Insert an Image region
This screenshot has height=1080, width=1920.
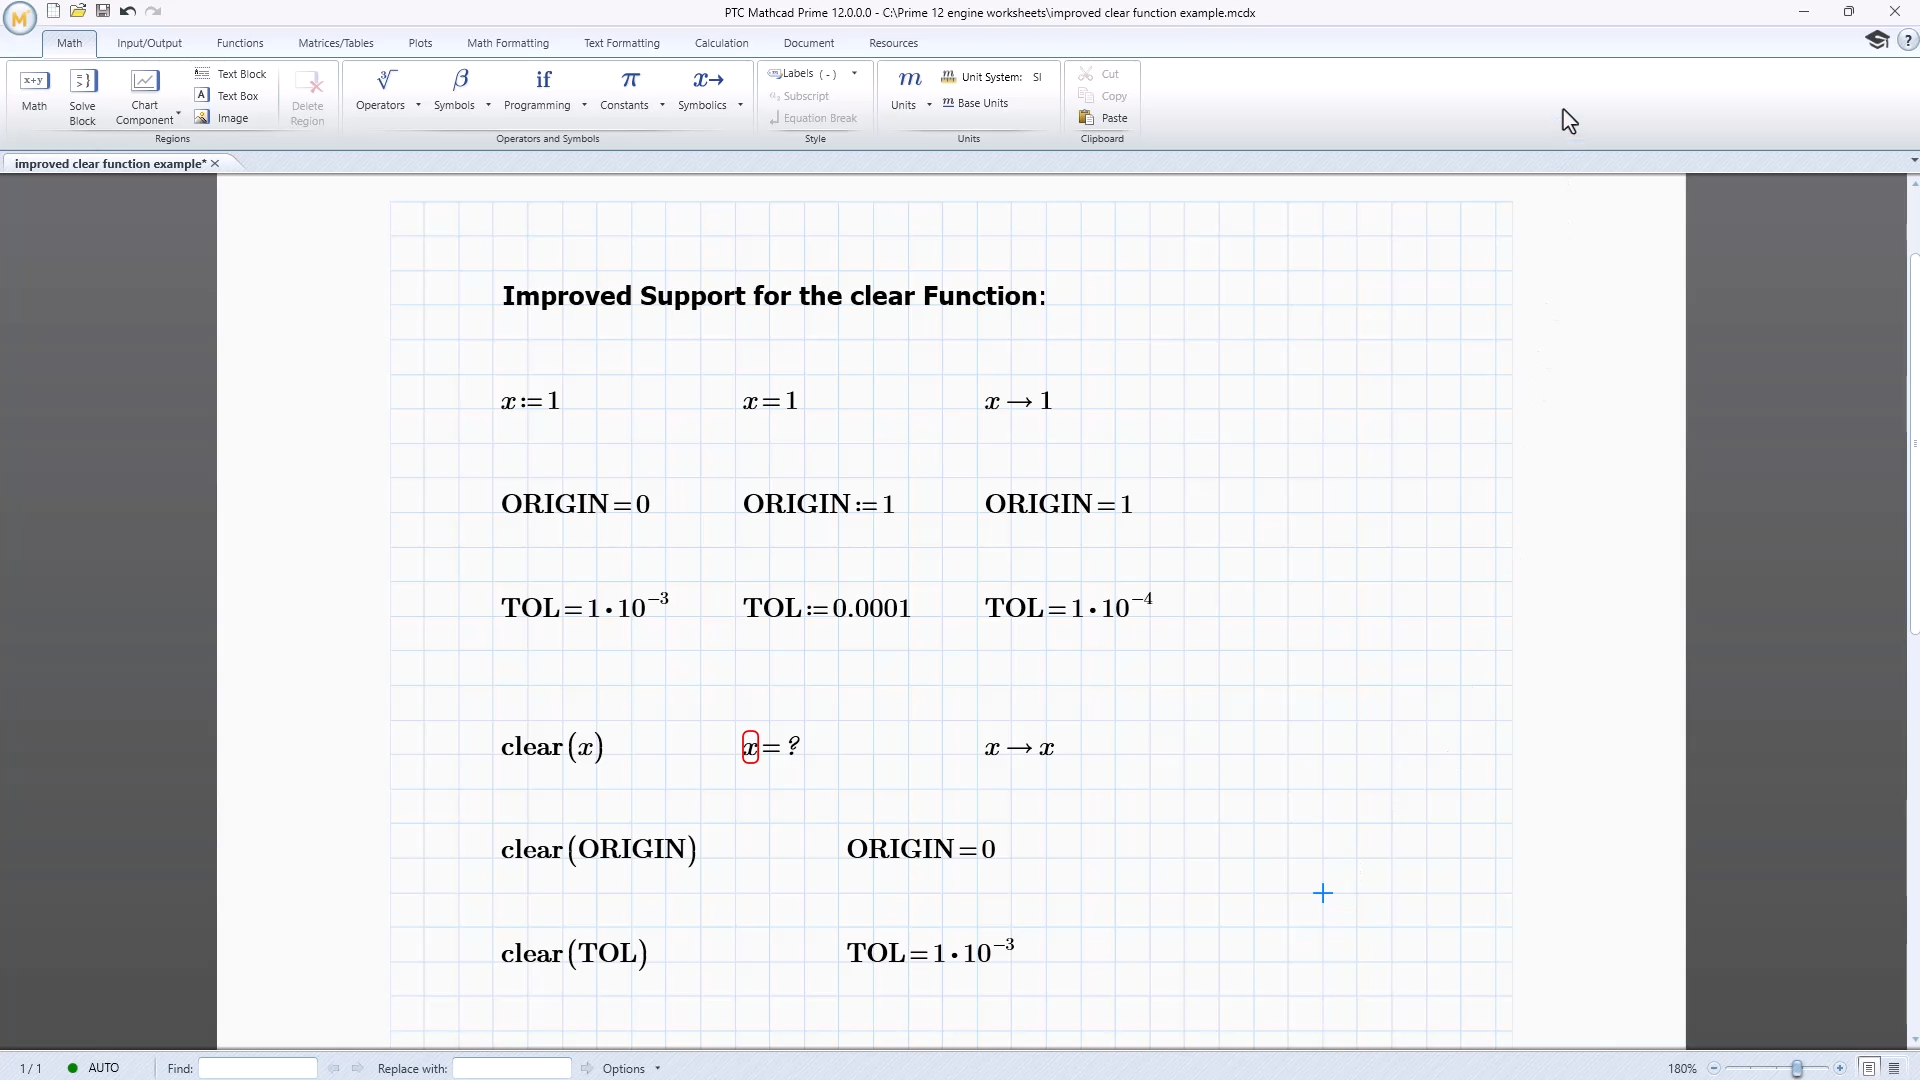pyautogui.click(x=222, y=118)
